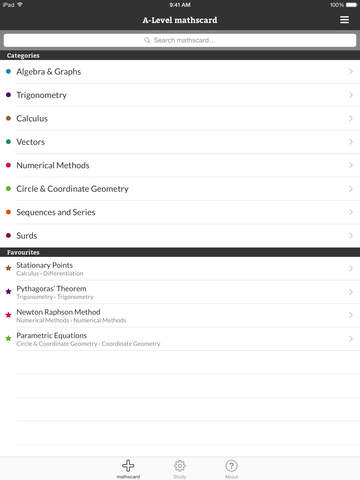
Task: Open Newton Raphson Method favourite entry
Action: [x=180, y=315]
